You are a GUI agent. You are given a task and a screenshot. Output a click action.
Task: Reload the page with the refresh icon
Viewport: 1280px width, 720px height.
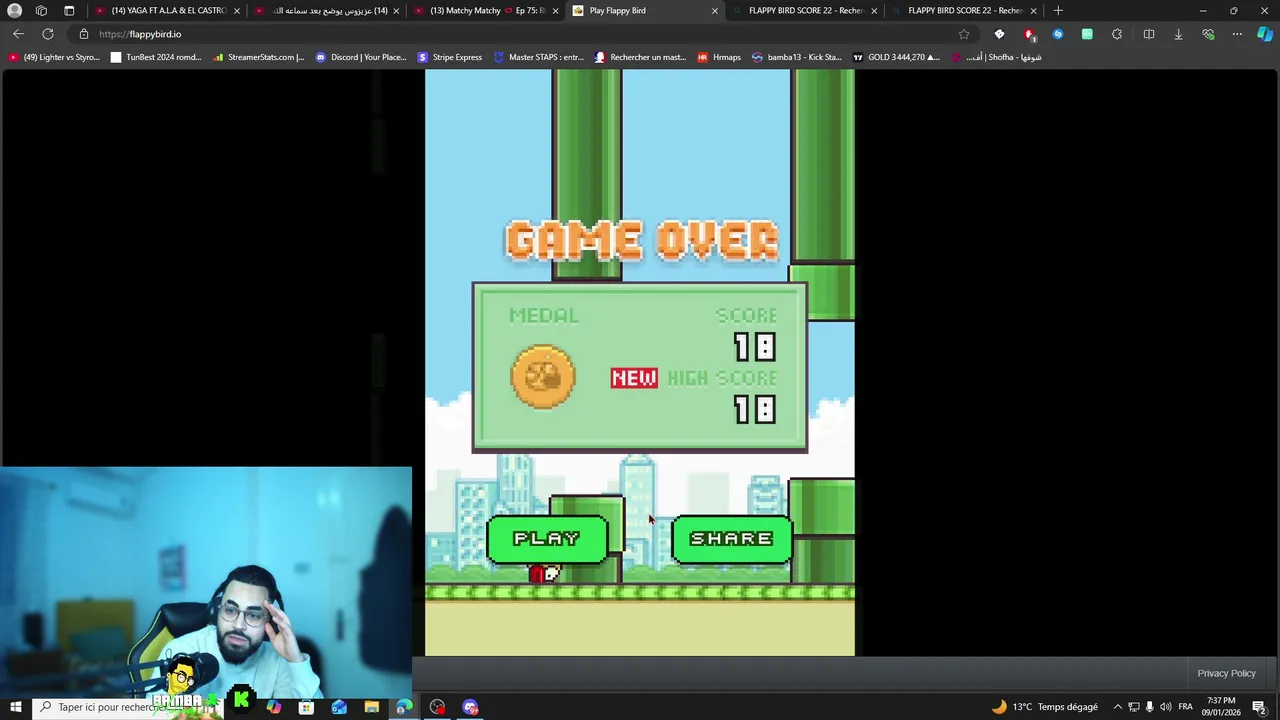click(x=48, y=34)
